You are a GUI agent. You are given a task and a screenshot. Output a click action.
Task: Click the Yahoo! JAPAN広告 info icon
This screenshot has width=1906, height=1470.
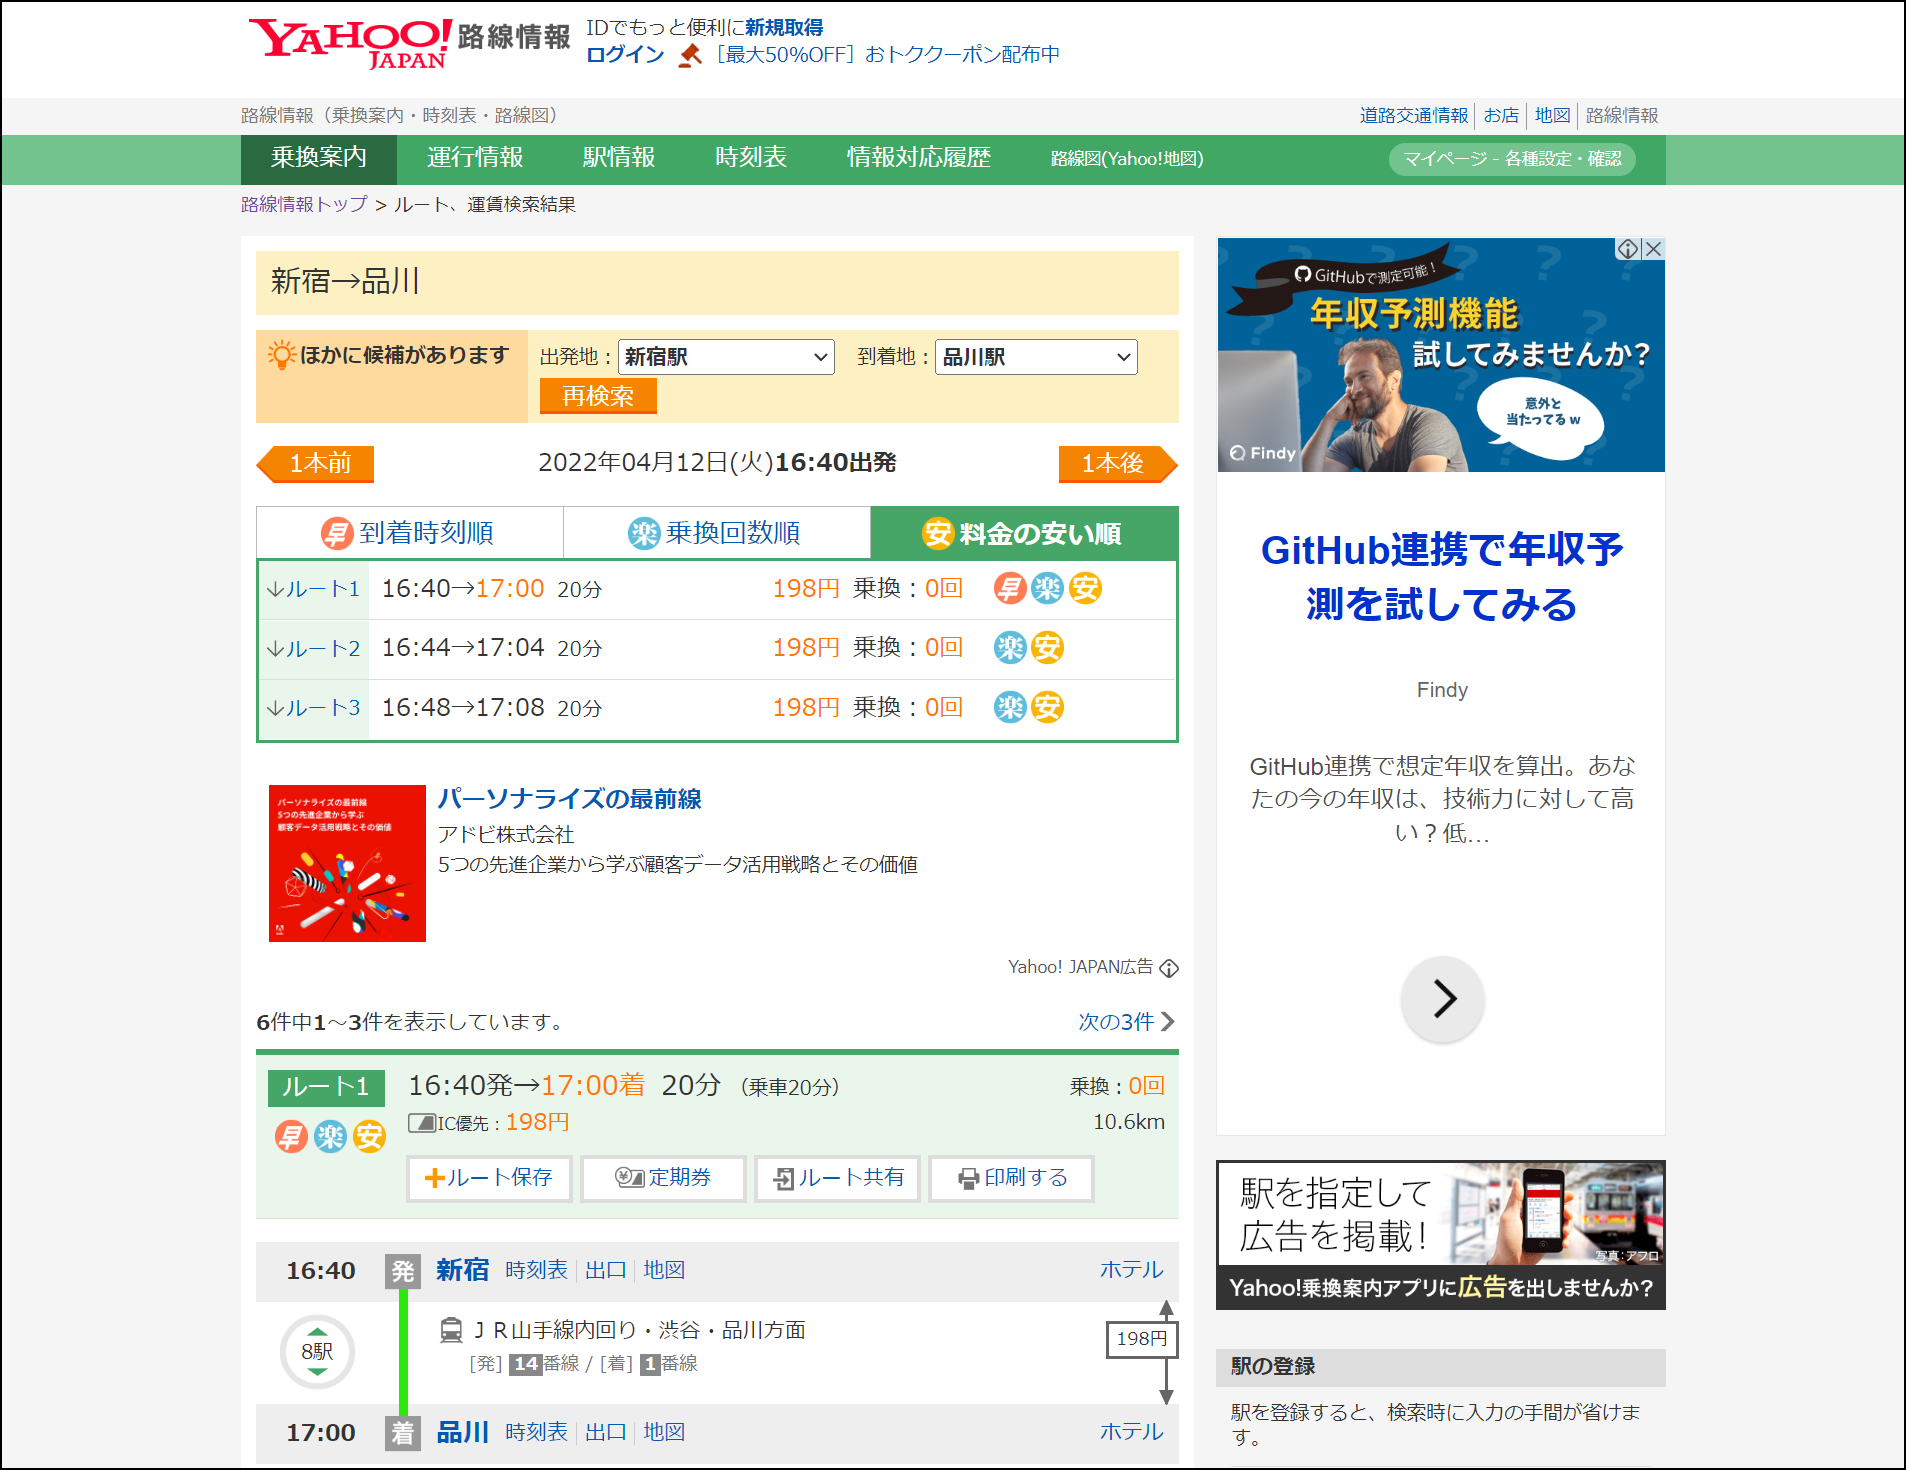[1168, 967]
